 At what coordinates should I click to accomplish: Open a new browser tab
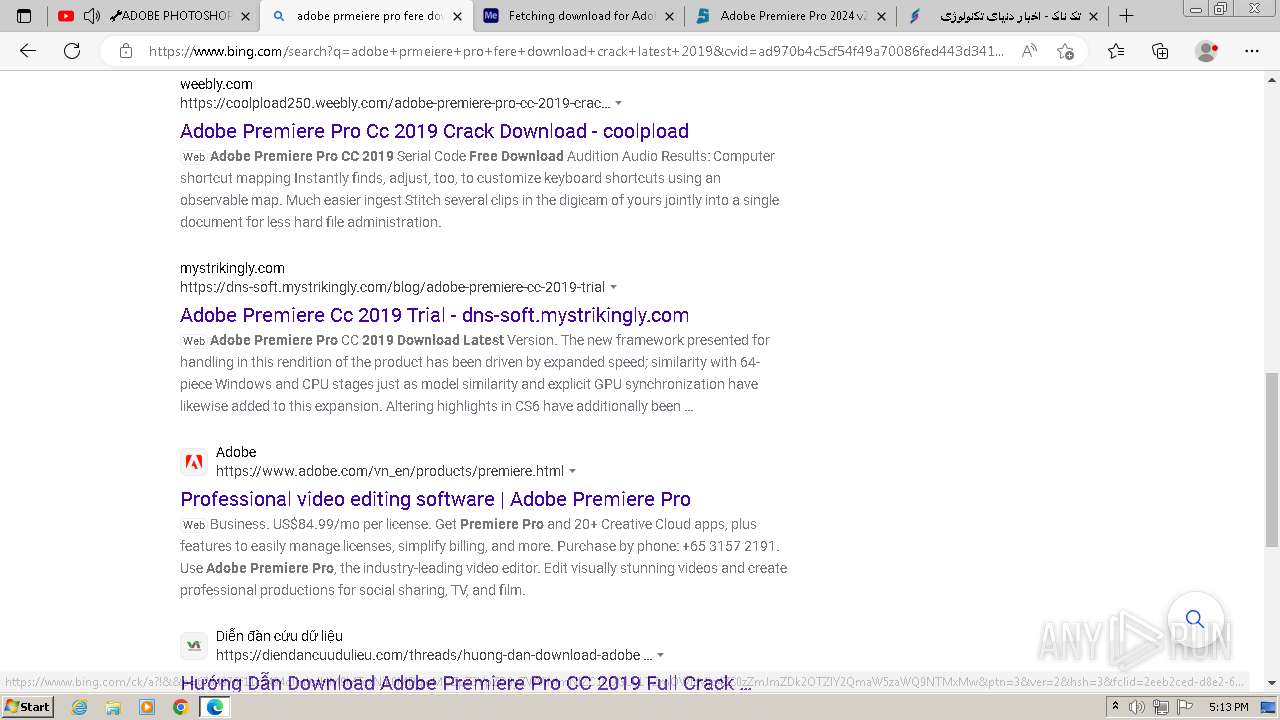pos(1126,16)
